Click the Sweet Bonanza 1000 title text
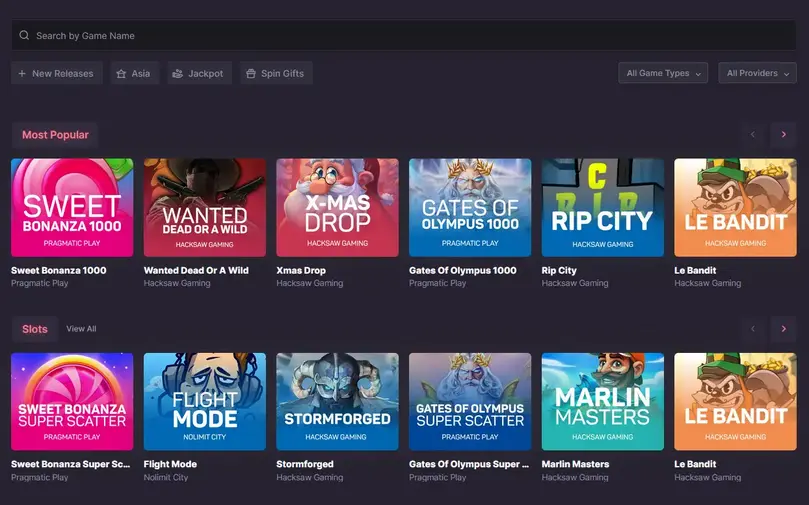Viewport: 809px width, 505px height. pos(59,270)
